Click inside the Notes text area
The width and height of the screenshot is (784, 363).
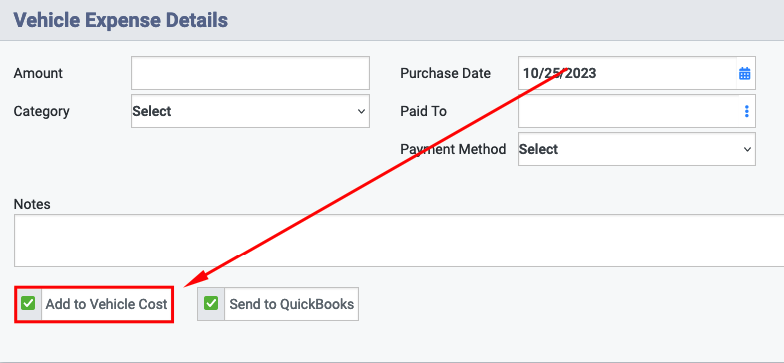pyautogui.click(x=399, y=240)
